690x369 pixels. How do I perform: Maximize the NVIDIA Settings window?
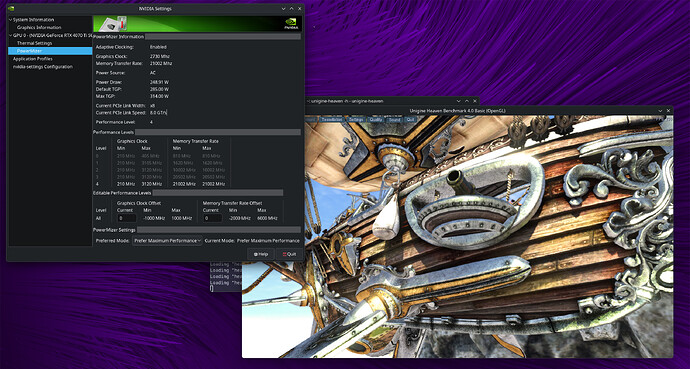(291, 8)
